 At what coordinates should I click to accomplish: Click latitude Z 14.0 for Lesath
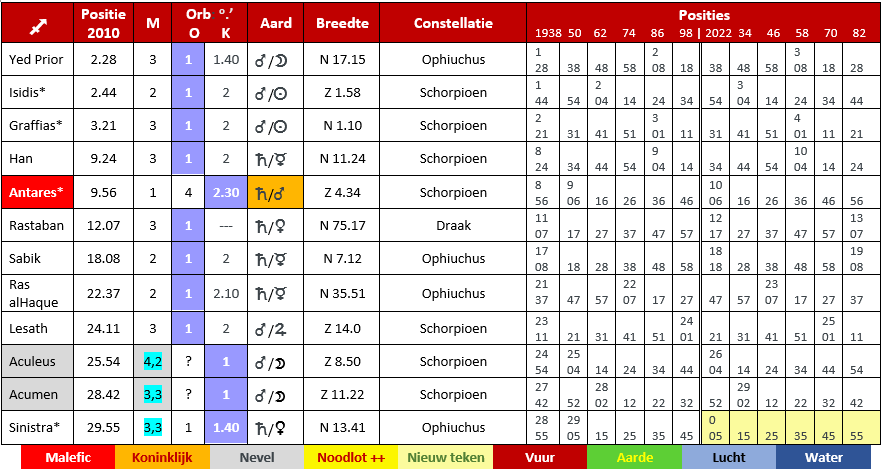pos(342,329)
